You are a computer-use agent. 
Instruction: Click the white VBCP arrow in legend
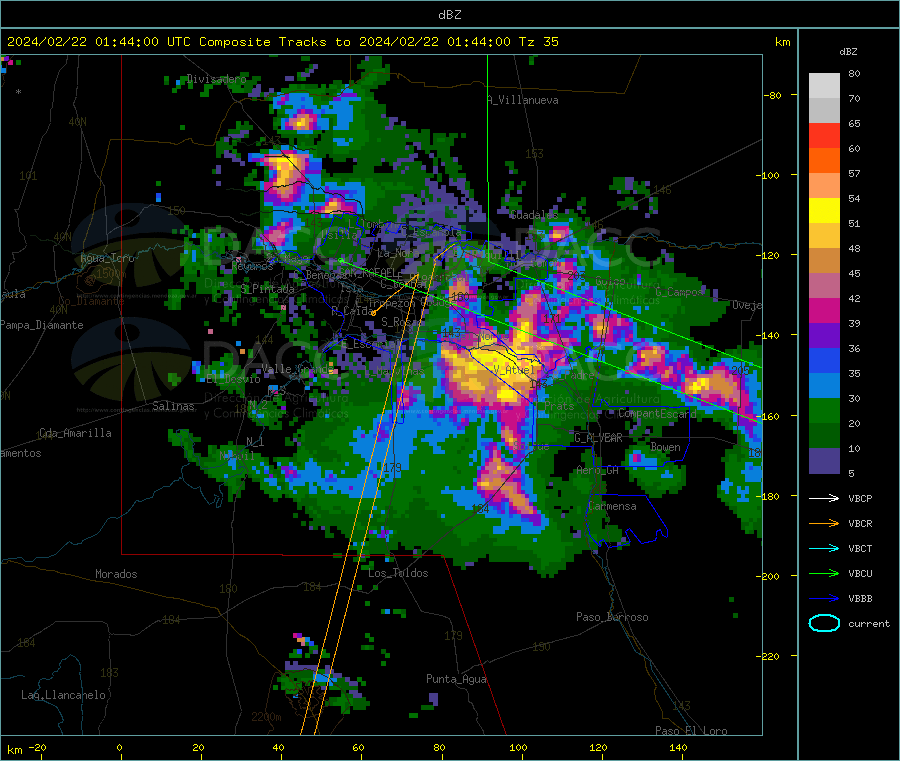pos(824,498)
